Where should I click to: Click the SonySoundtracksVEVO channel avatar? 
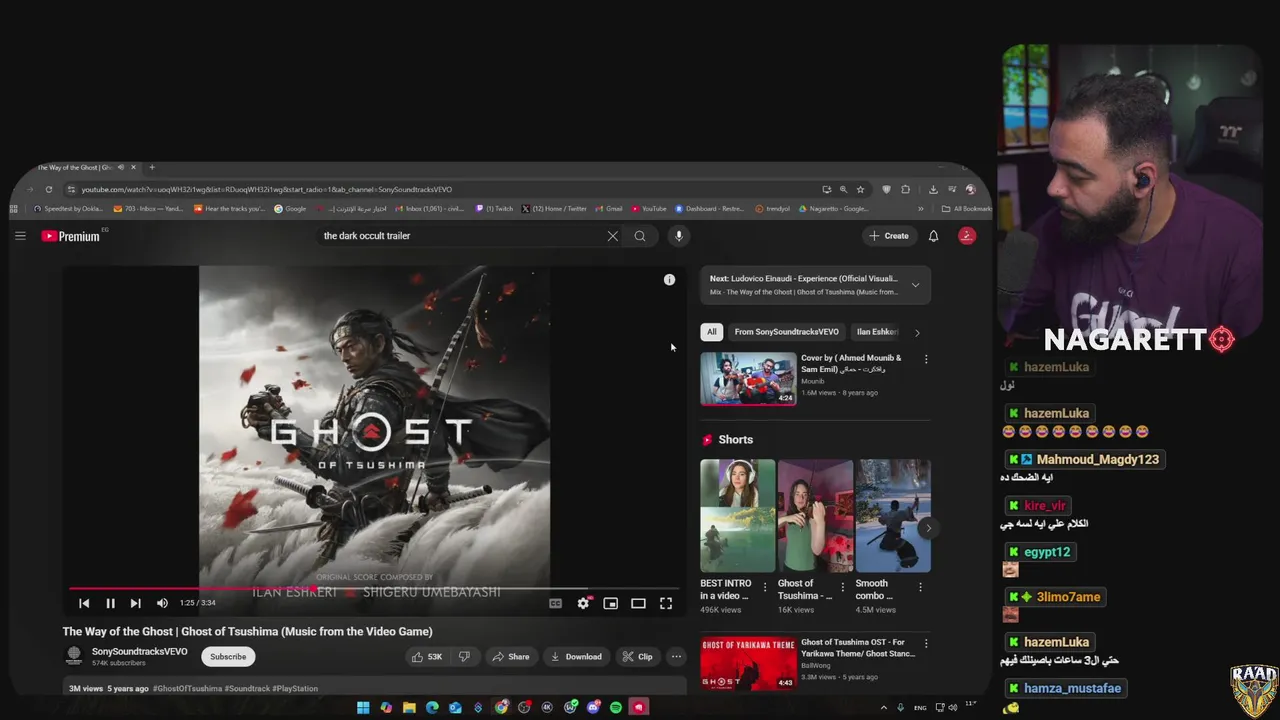point(74,656)
